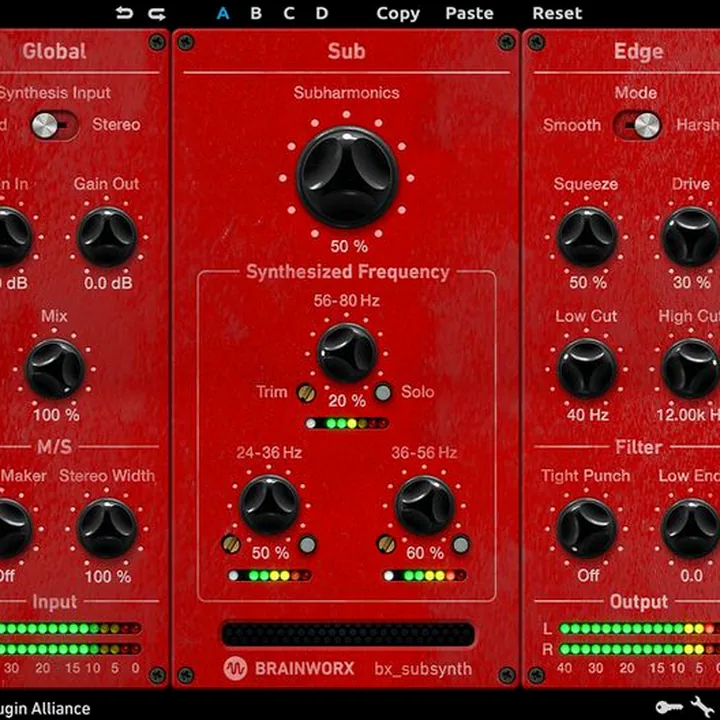Click the redo arrow icon
This screenshot has width=720, height=720.
click(157, 13)
